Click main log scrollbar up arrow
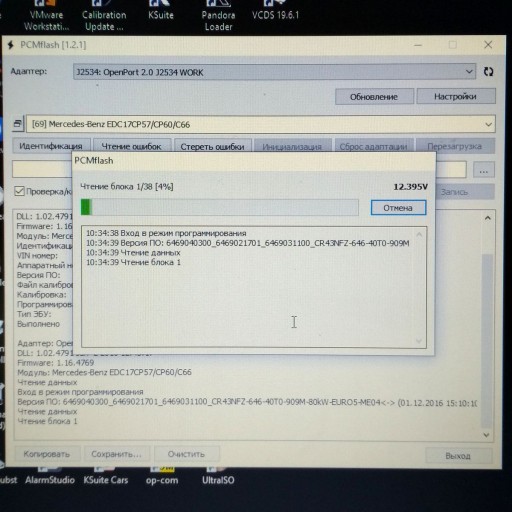 pyautogui.click(x=488, y=218)
